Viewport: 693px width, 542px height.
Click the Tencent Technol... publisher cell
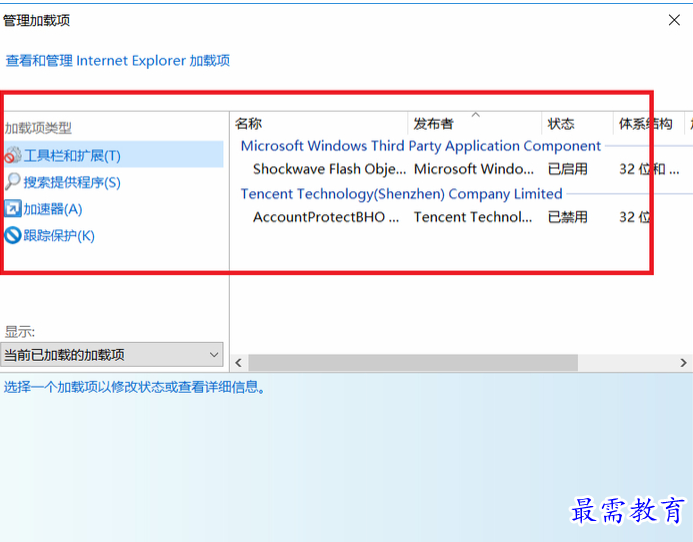pyautogui.click(x=472, y=217)
